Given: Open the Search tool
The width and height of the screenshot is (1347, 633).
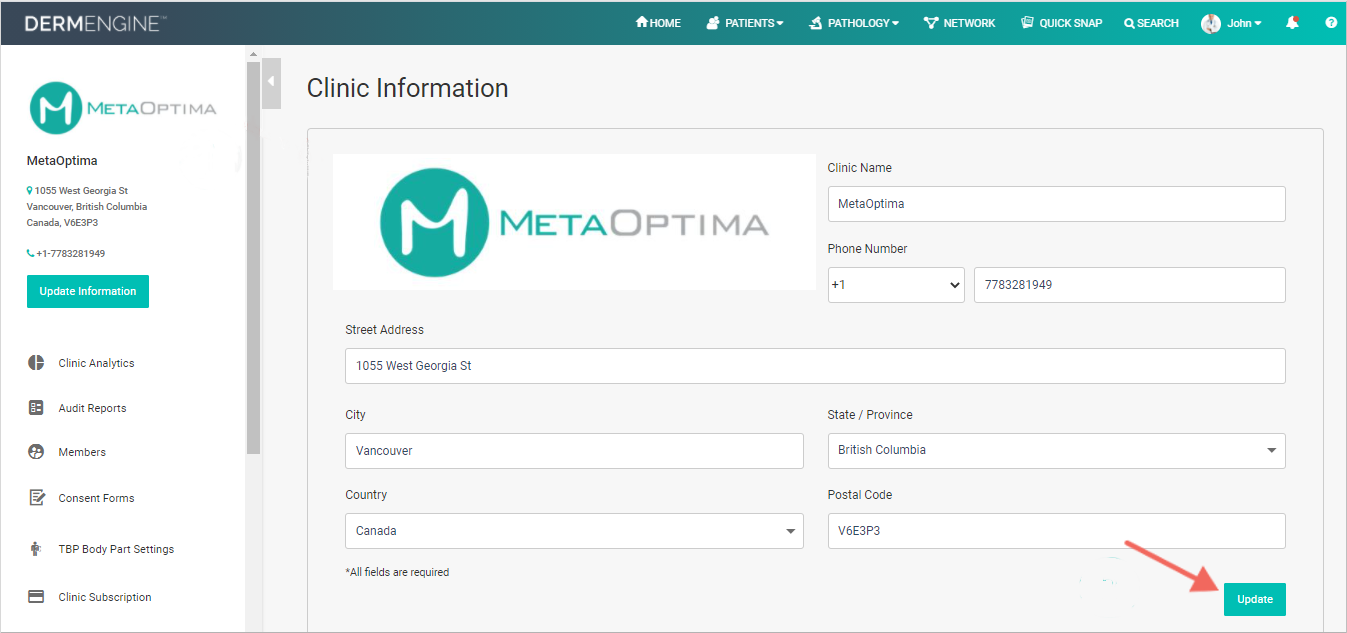Looking at the screenshot, I should coord(1151,23).
